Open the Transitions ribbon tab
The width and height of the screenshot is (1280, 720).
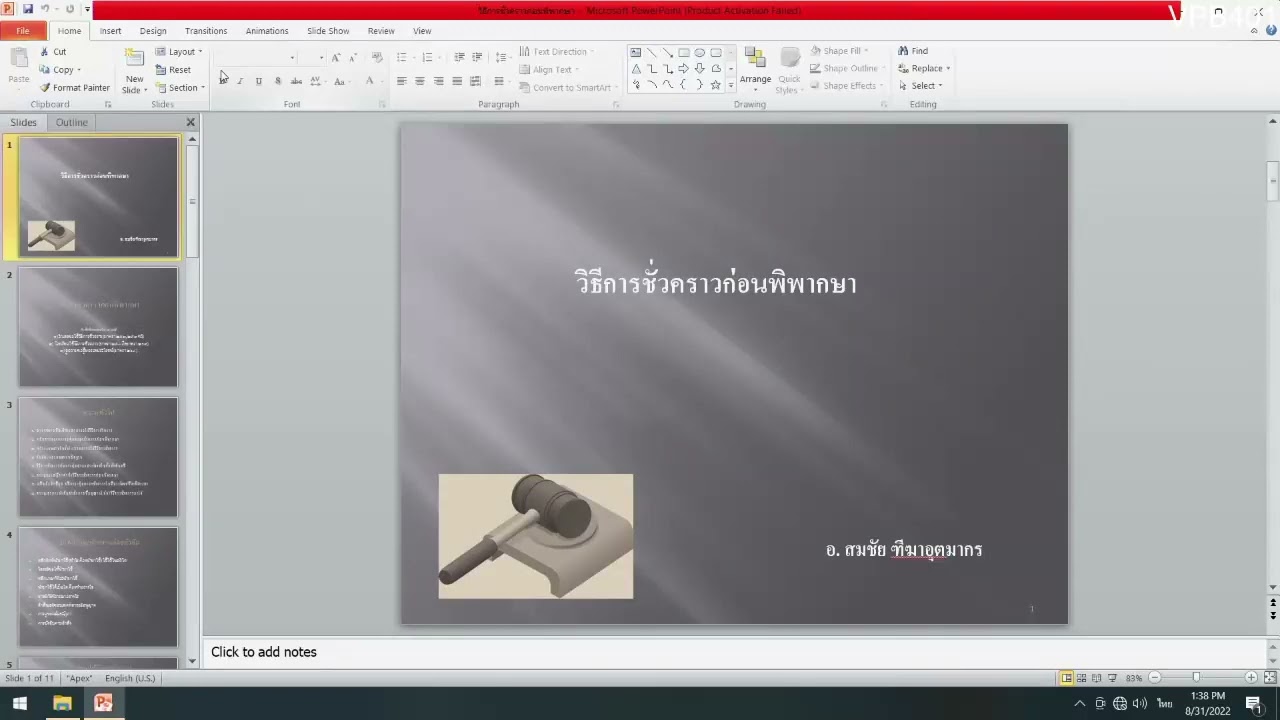click(206, 31)
